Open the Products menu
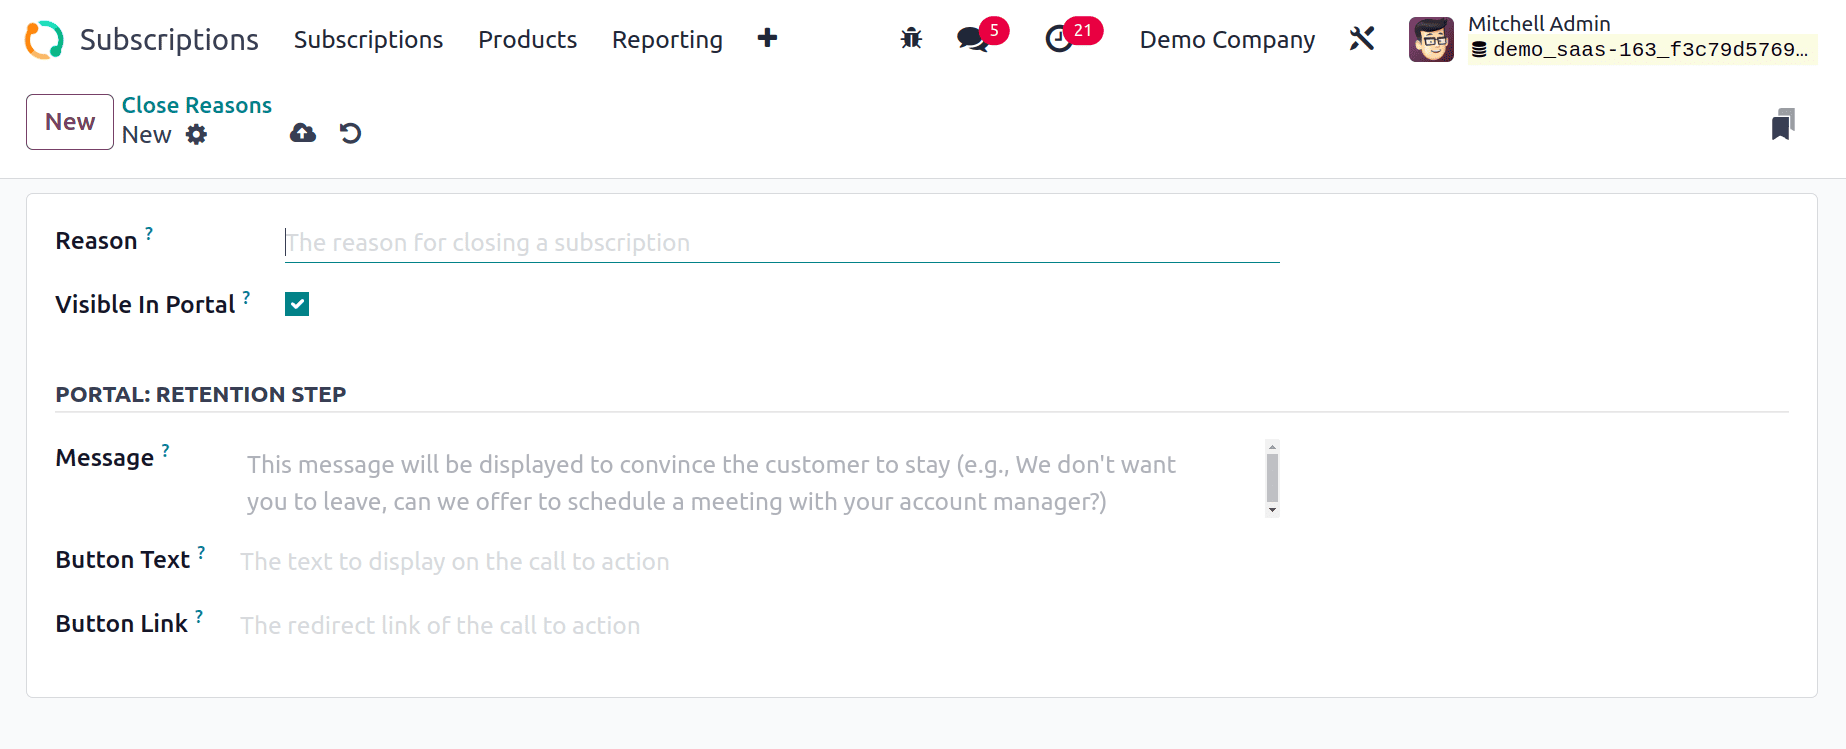The height and width of the screenshot is (749, 1846). 527,40
